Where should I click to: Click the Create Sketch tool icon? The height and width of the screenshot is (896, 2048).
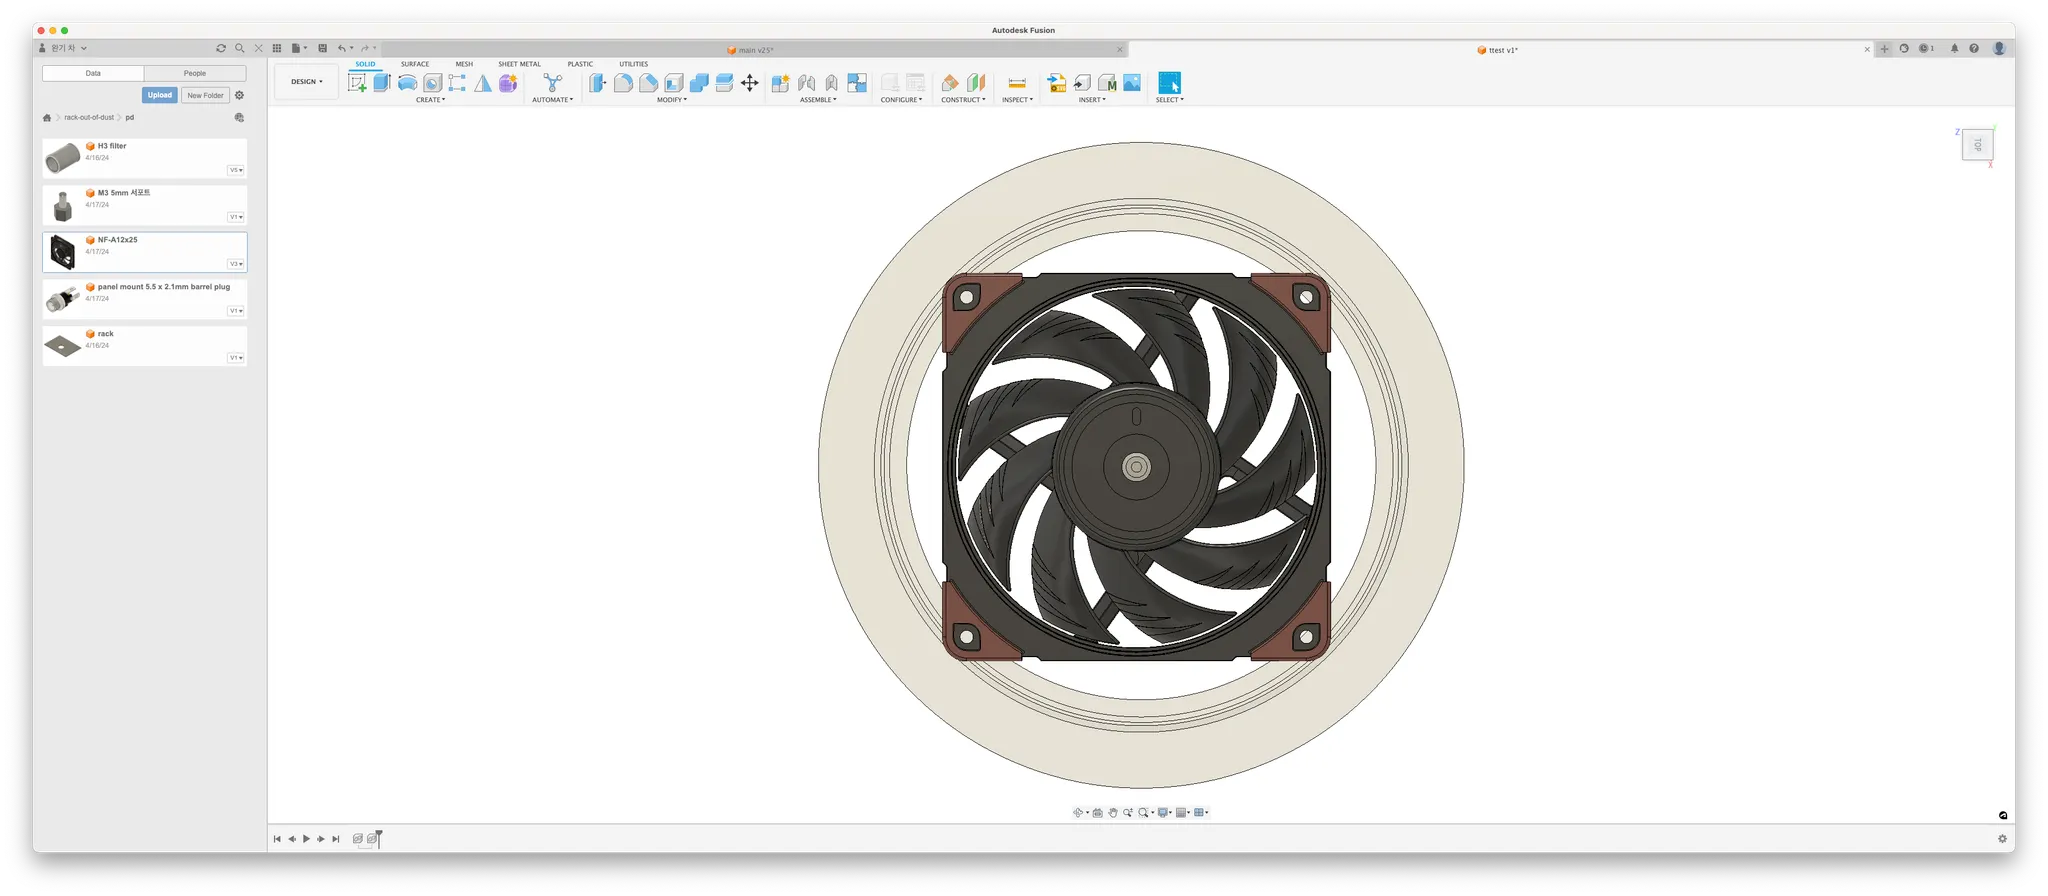click(x=357, y=83)
